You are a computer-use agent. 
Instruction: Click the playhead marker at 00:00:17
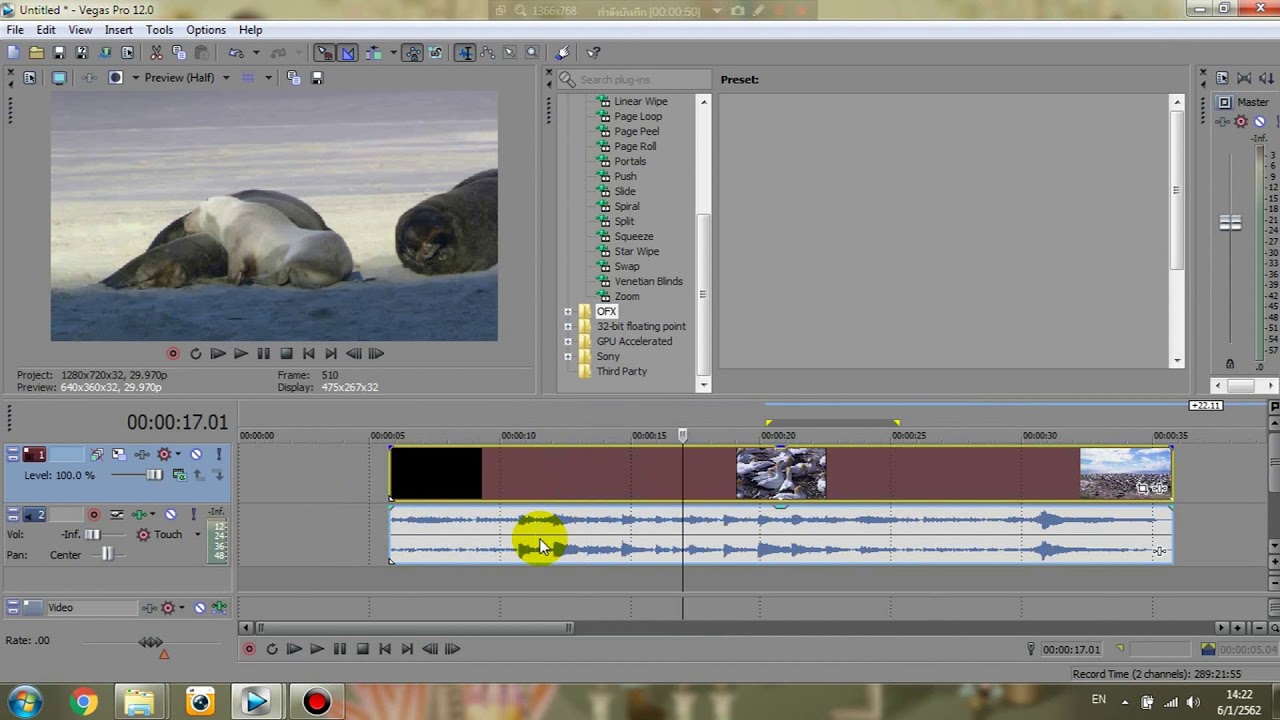683,436
